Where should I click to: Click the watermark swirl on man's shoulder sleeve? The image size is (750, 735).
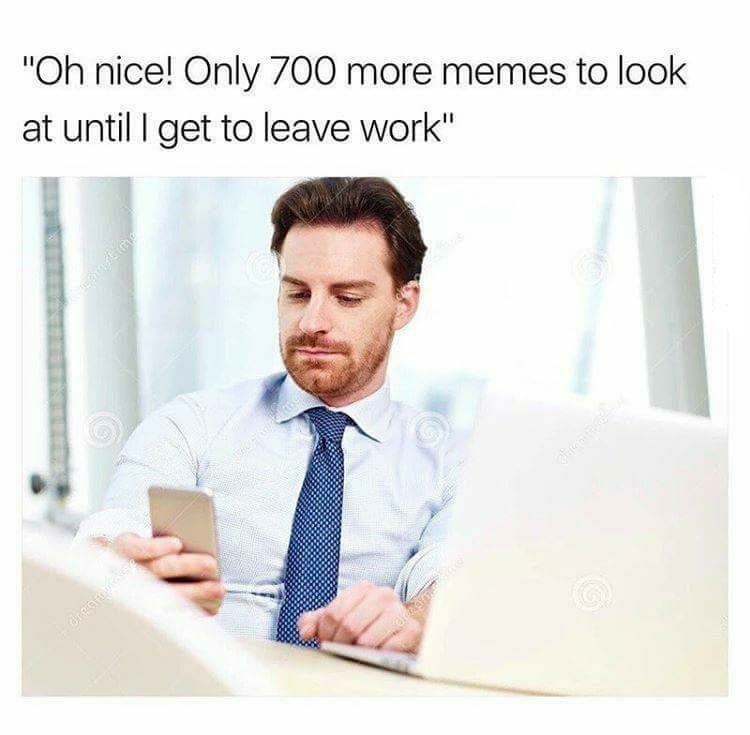(103, 427)
